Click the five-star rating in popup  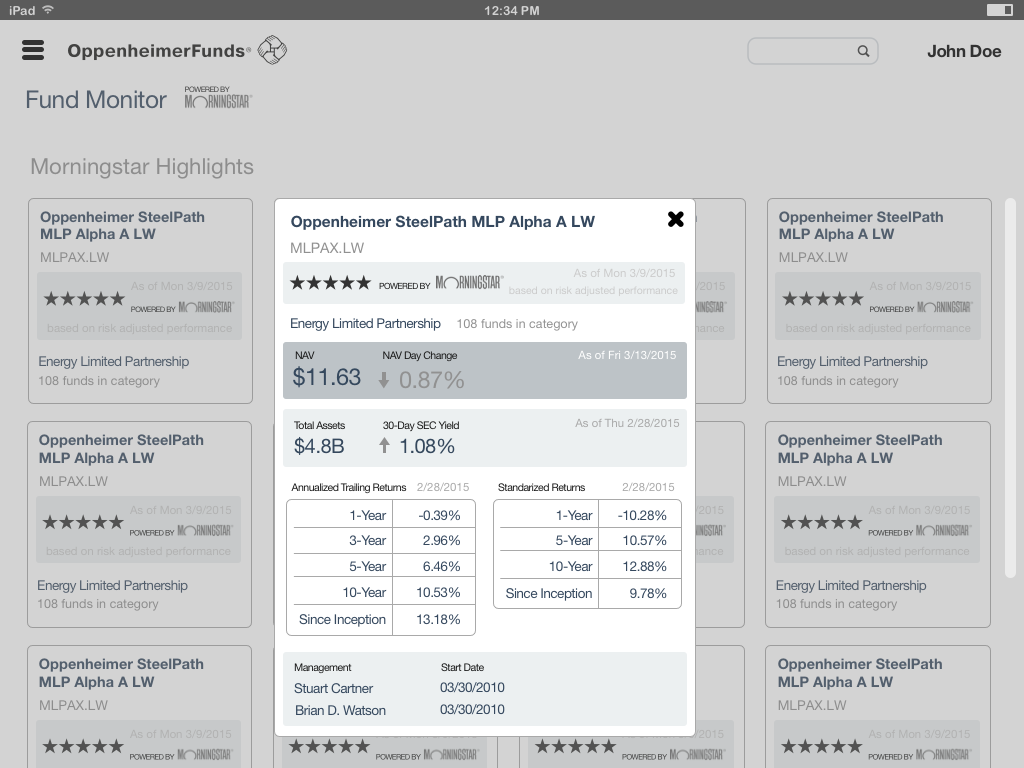[x=330, y=283]
